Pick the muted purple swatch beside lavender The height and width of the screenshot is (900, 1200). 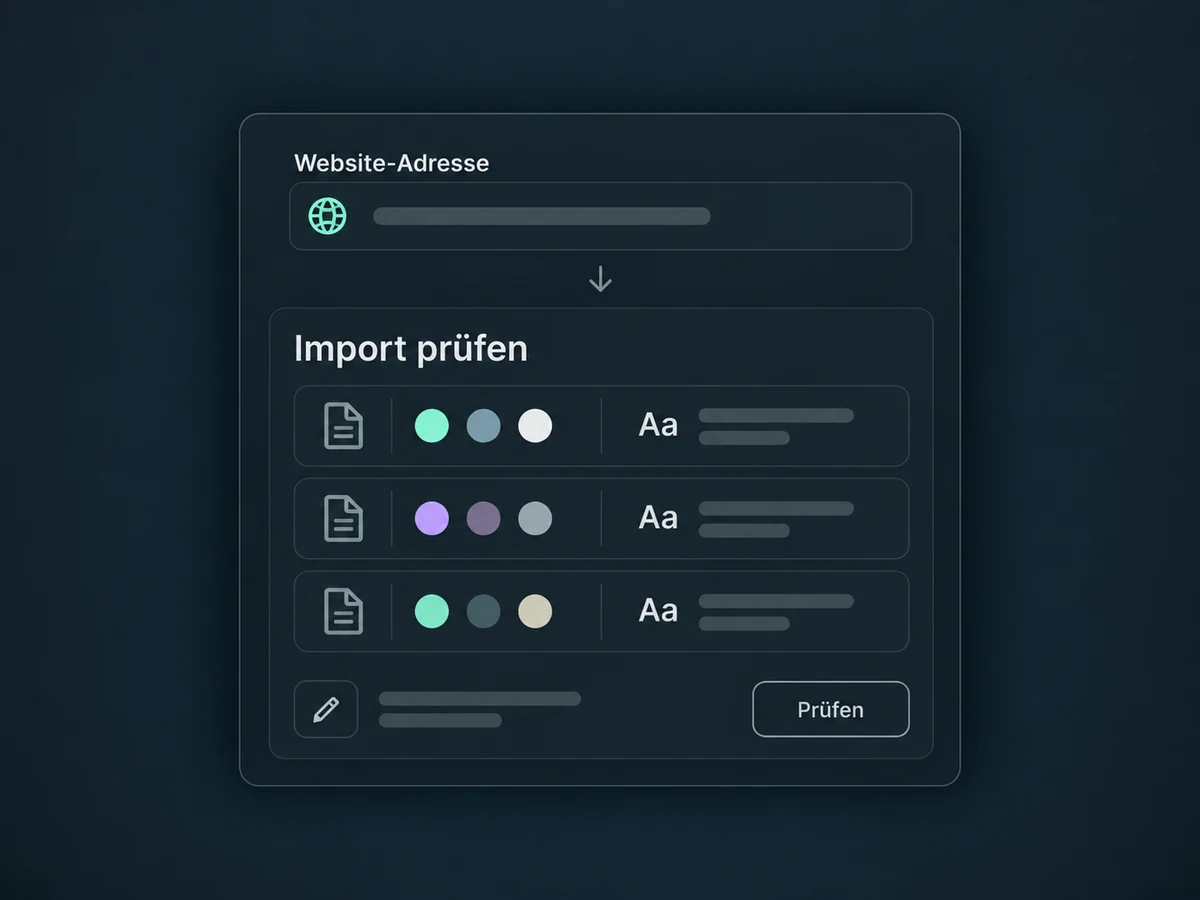[484, 519]
